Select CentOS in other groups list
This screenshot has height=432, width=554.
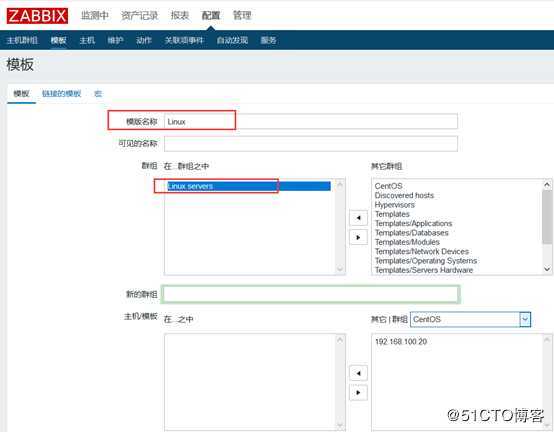(388, 186)
